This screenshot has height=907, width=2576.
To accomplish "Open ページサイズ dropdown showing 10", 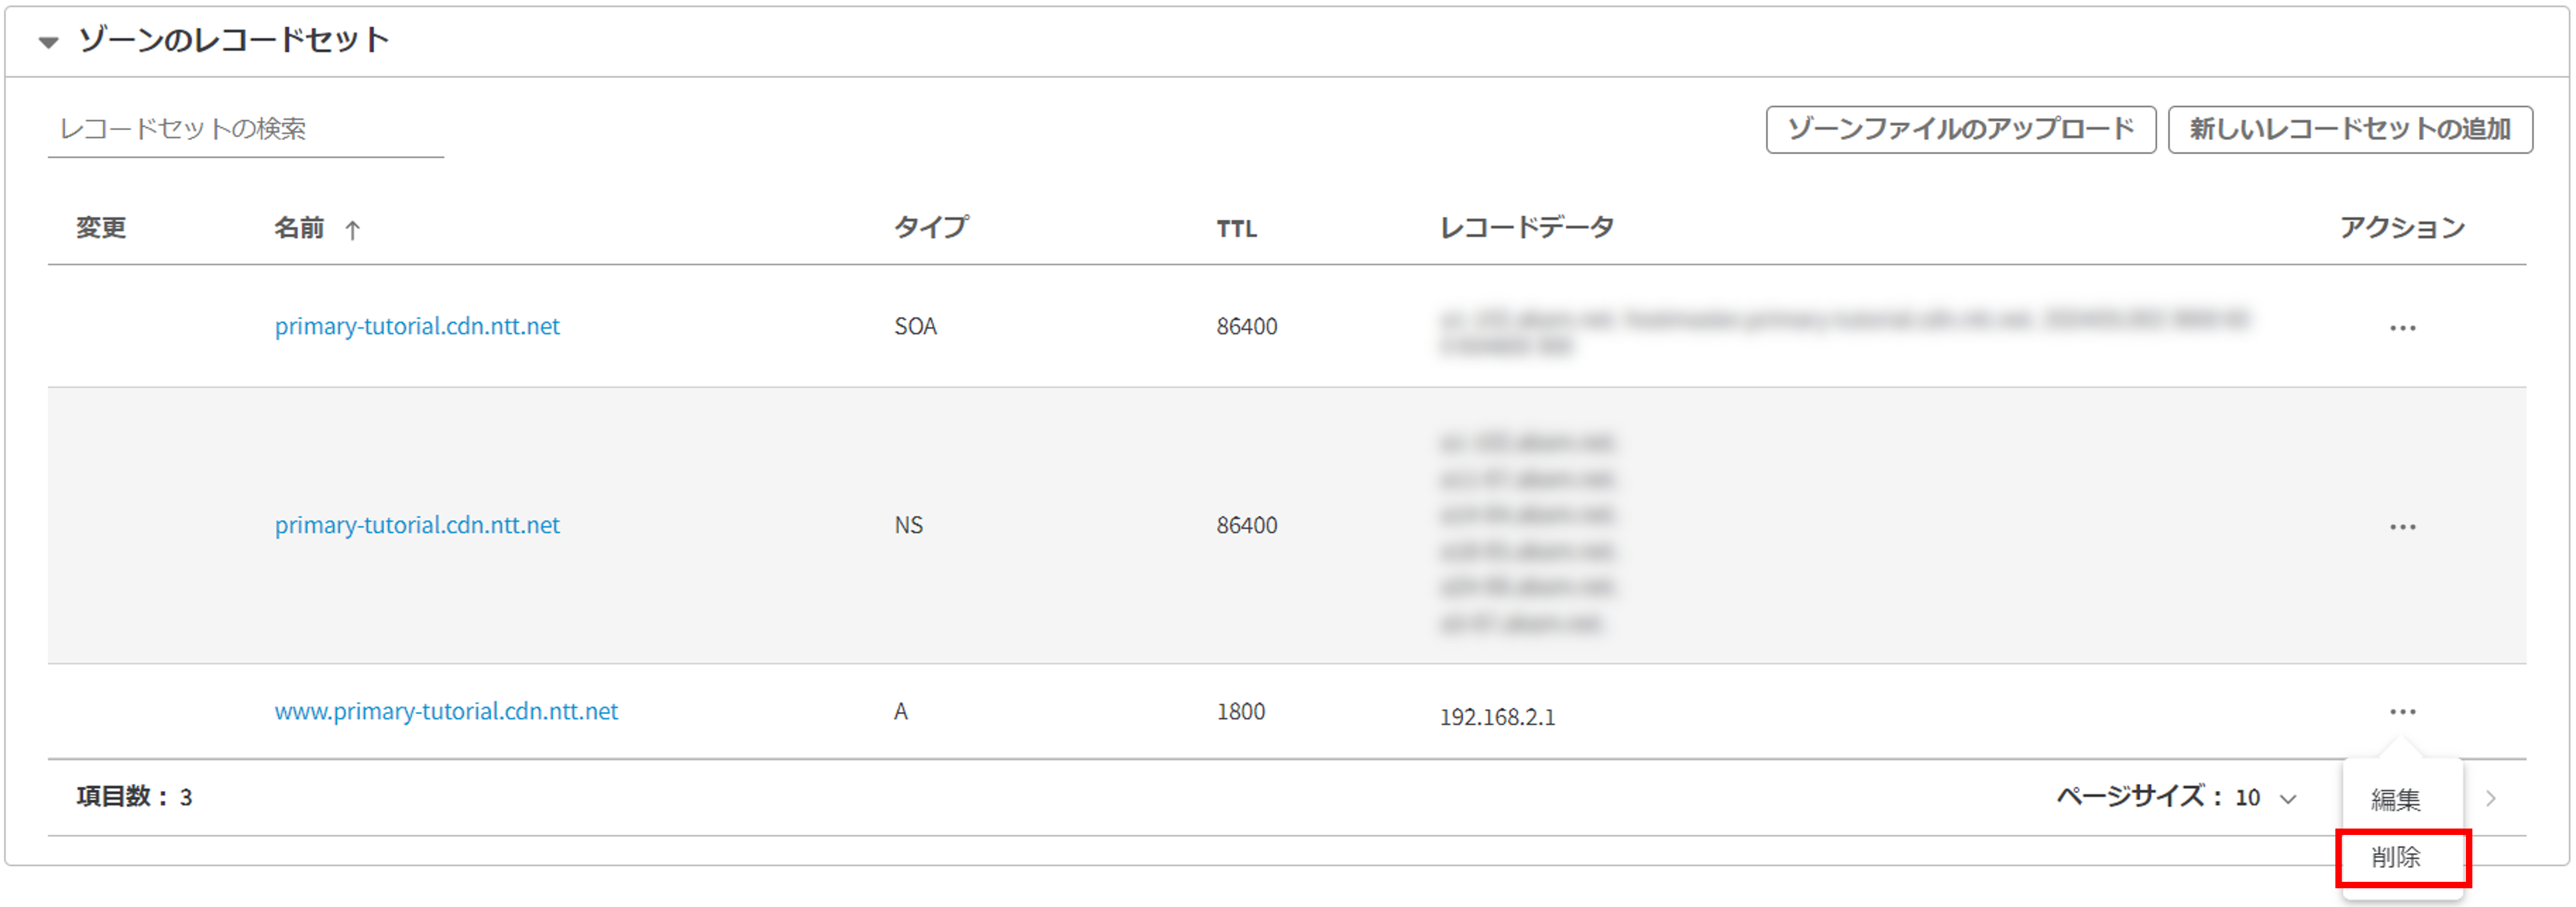I will pos(2266,797).
